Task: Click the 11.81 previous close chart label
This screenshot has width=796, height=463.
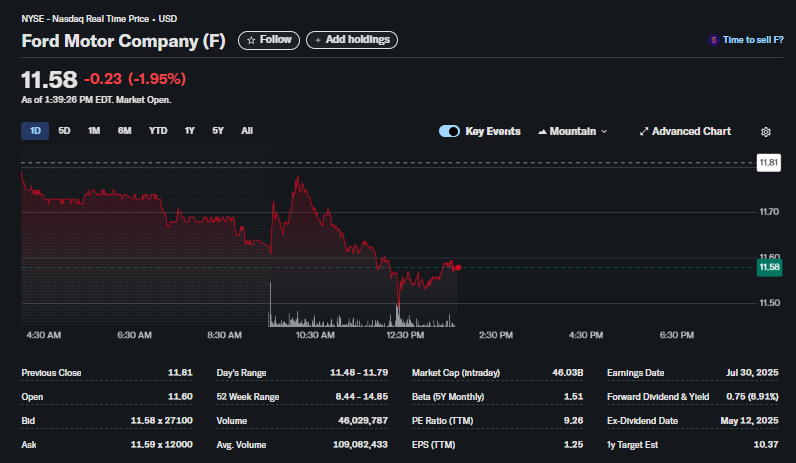Action: coord(769,163)
